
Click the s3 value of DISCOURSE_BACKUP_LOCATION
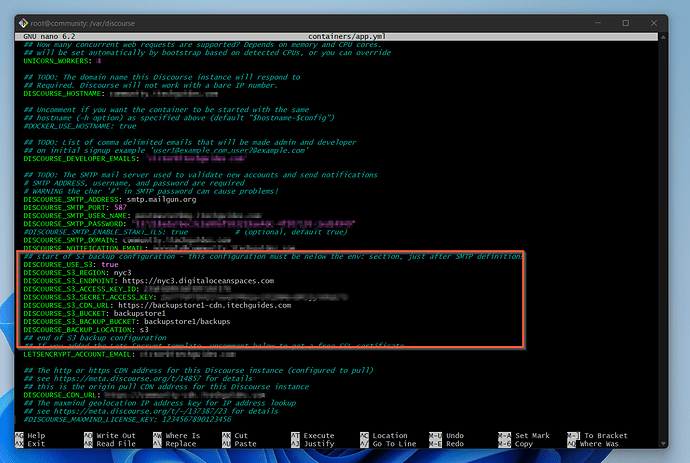point(144,330)
